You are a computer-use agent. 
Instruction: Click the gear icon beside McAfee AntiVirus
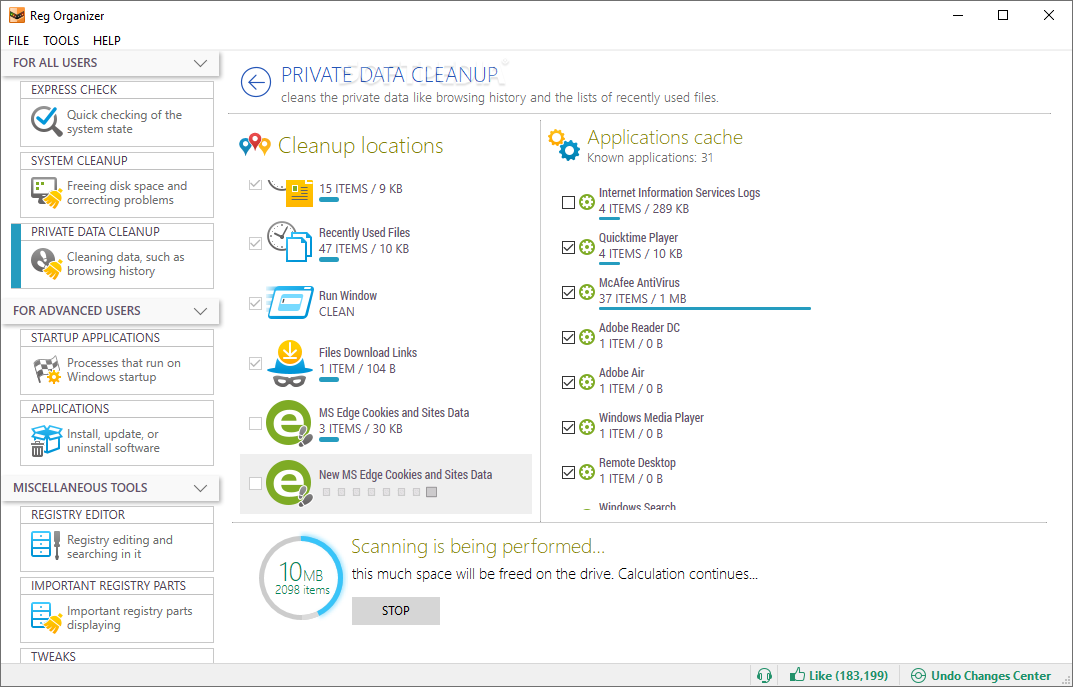(x=586, y=292)
